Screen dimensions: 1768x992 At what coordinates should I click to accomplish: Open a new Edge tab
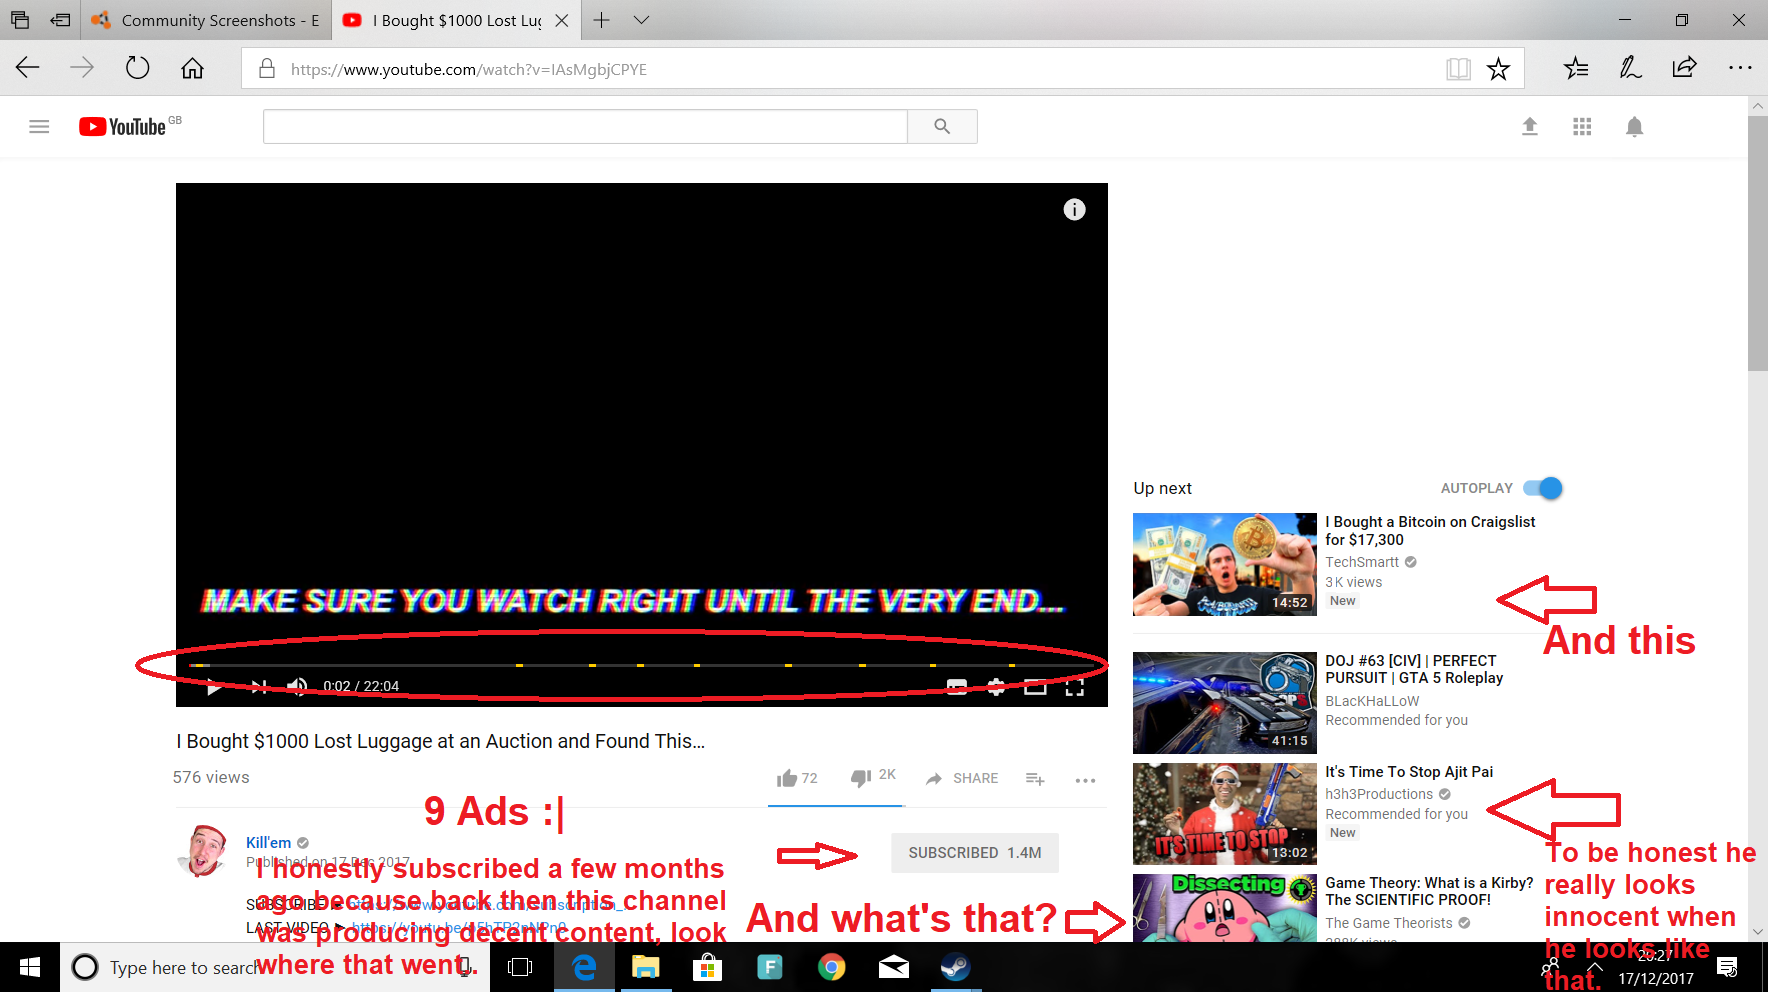601,20
